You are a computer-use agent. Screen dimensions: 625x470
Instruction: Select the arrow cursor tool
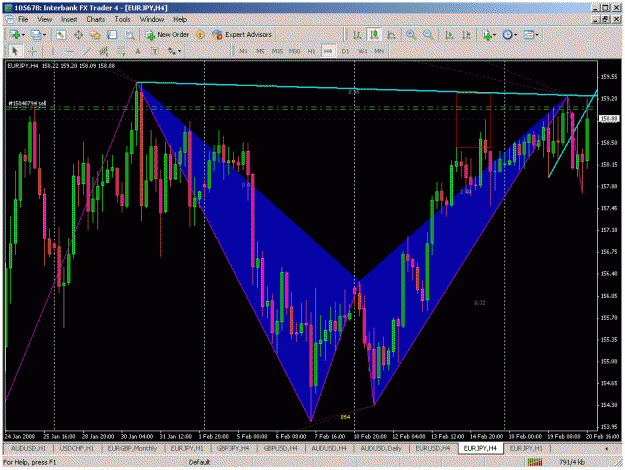tap(15, 51)
